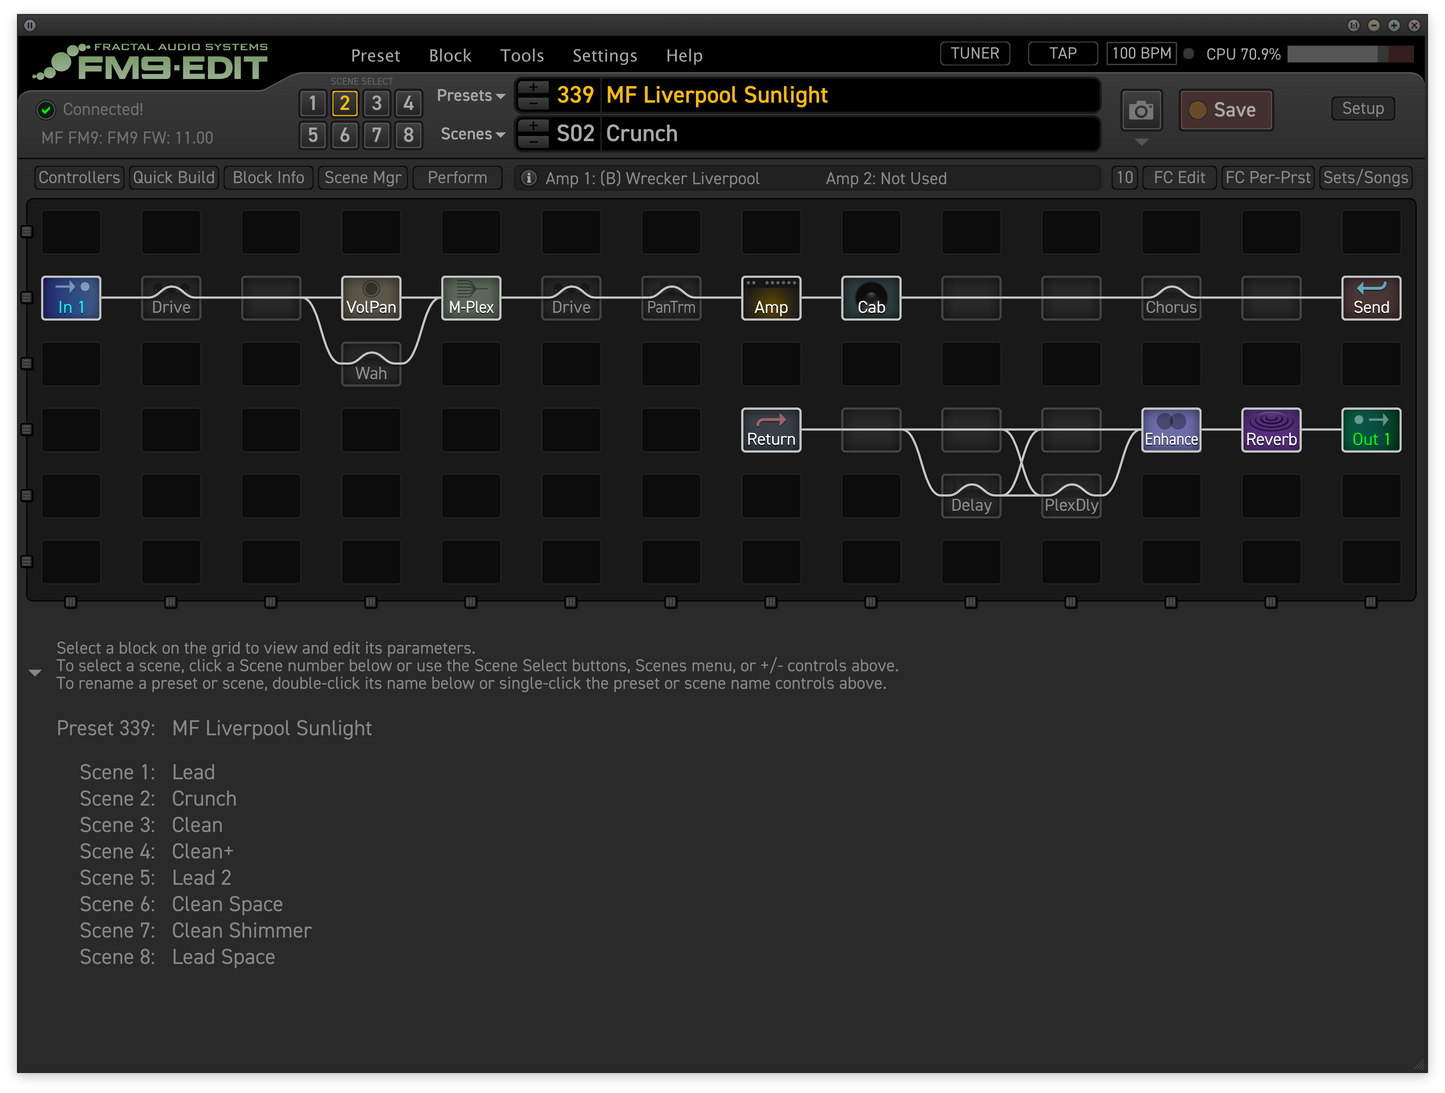
Task: Collapse the help text disclosure triangle
Action: [x=35, y=673]
